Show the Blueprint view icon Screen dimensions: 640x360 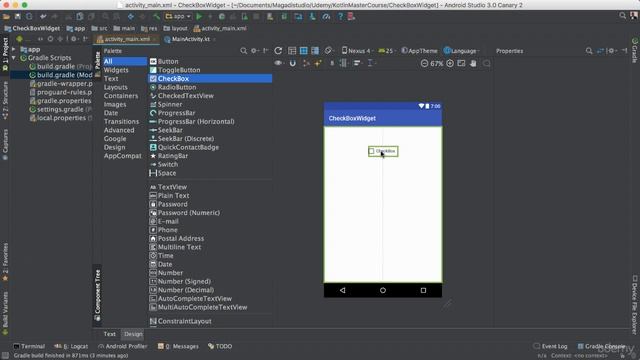[303, 51]
